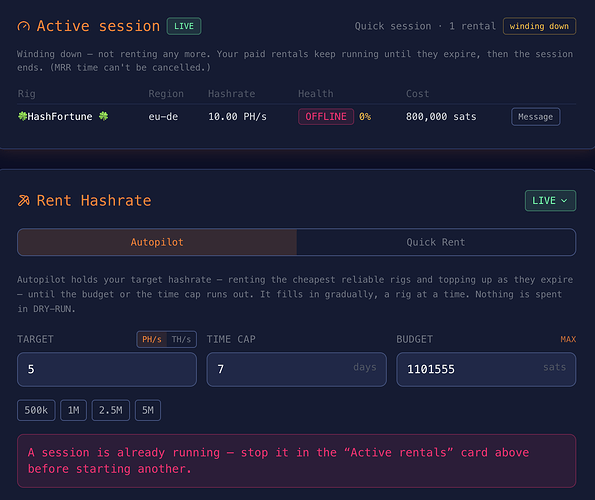Select the Autopilot tab
Viewport: 595px width, 500px height.
[157, 242]
